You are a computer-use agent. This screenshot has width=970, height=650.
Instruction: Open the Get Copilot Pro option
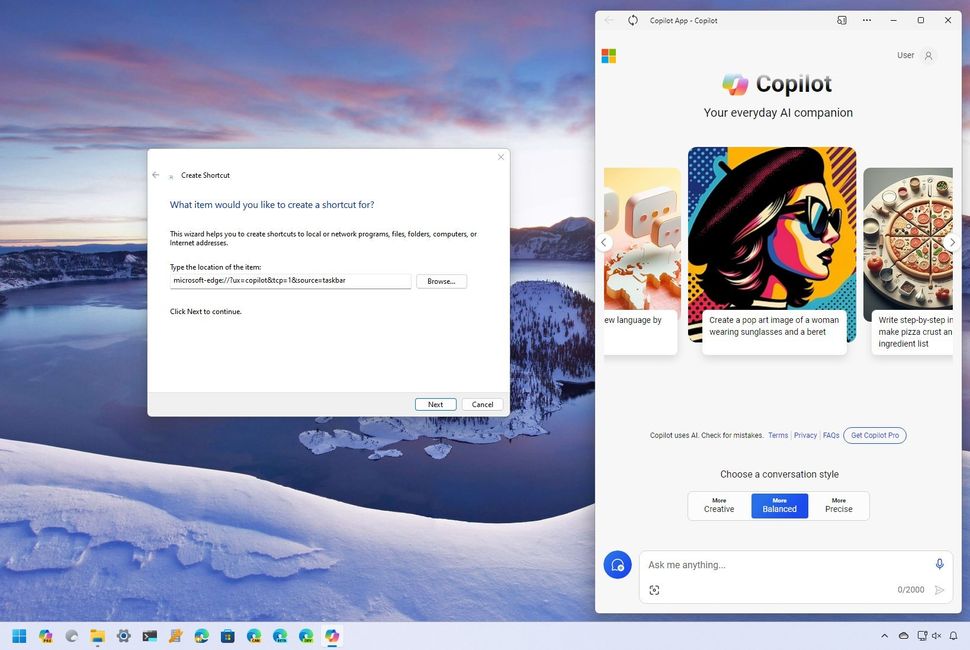[874, 435]
